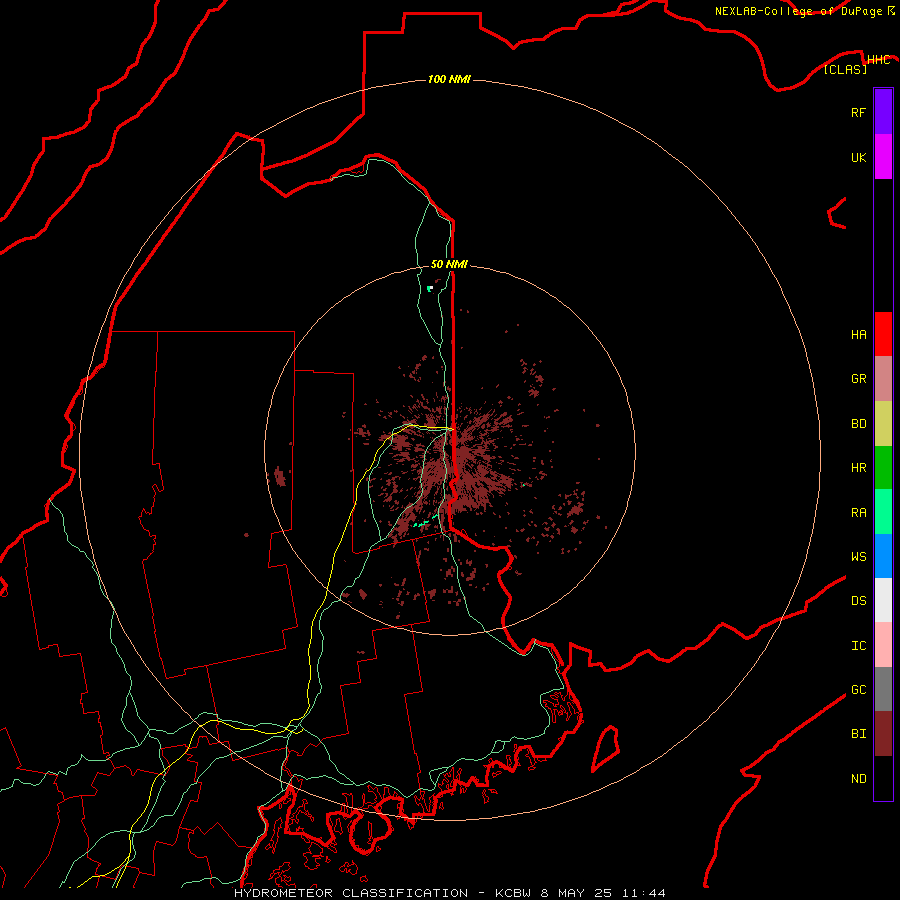The width and height of the screenshot is (900, 900).
Task: Click the UK legend label text
Action: click(859, 158)
